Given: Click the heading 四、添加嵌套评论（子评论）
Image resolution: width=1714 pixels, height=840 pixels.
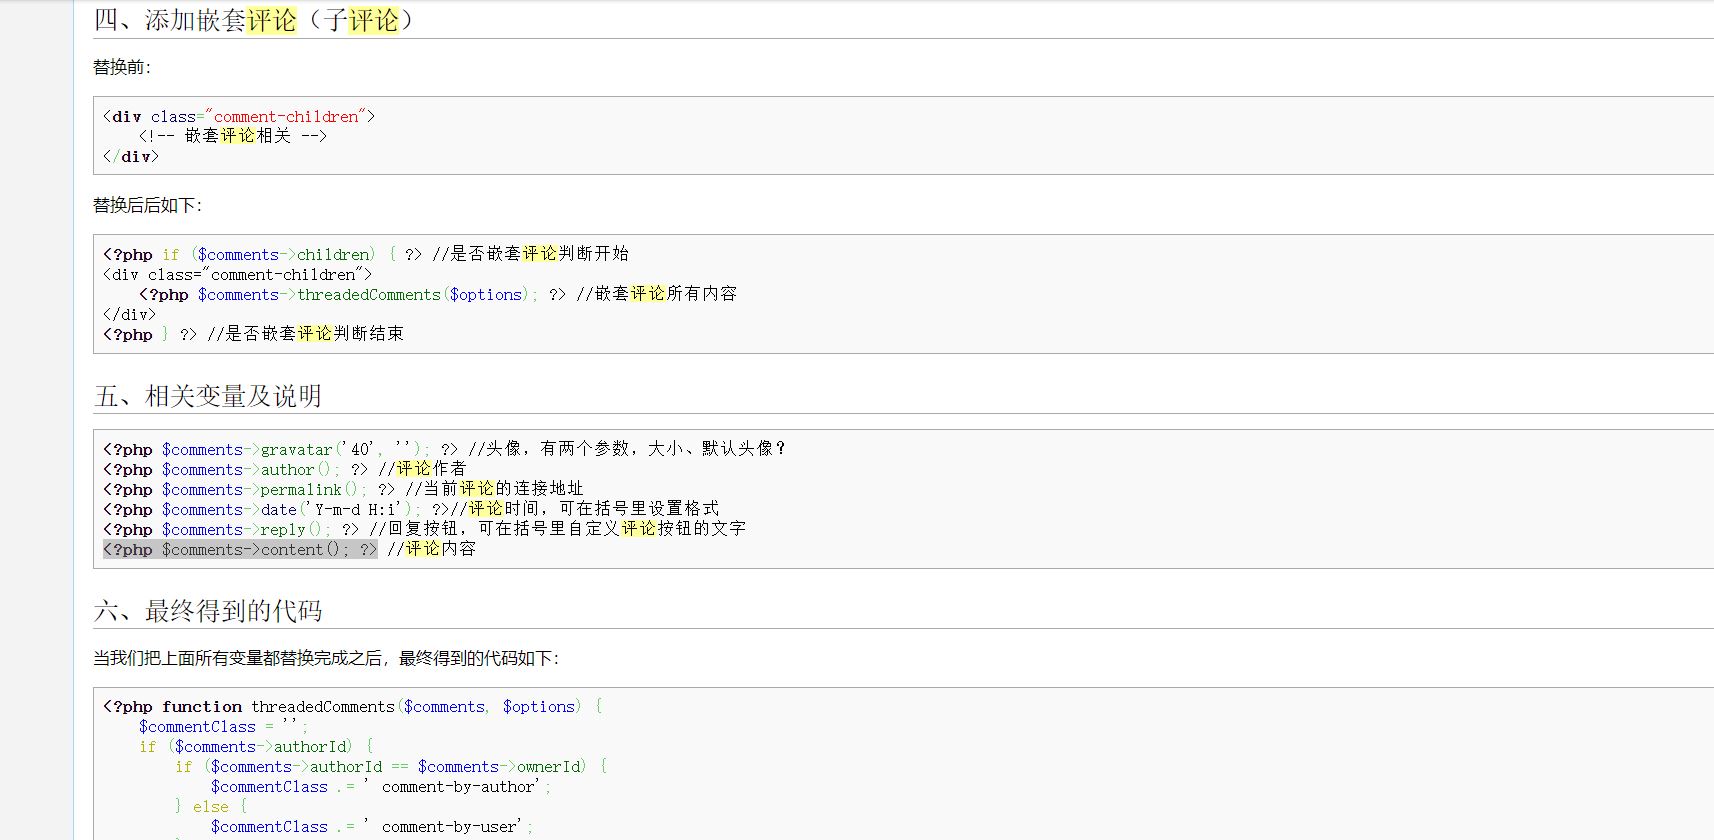Looking at the screenshot, I should click(x=253, y=21).
